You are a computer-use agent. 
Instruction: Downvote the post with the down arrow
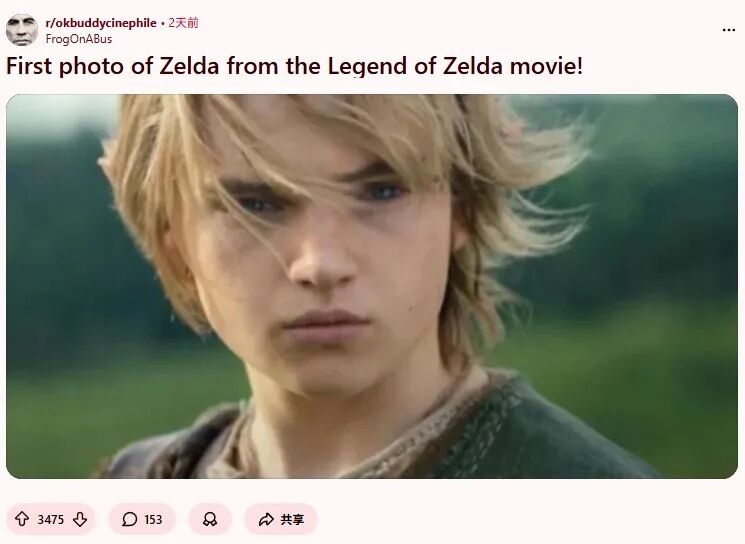tap(80, 519)
